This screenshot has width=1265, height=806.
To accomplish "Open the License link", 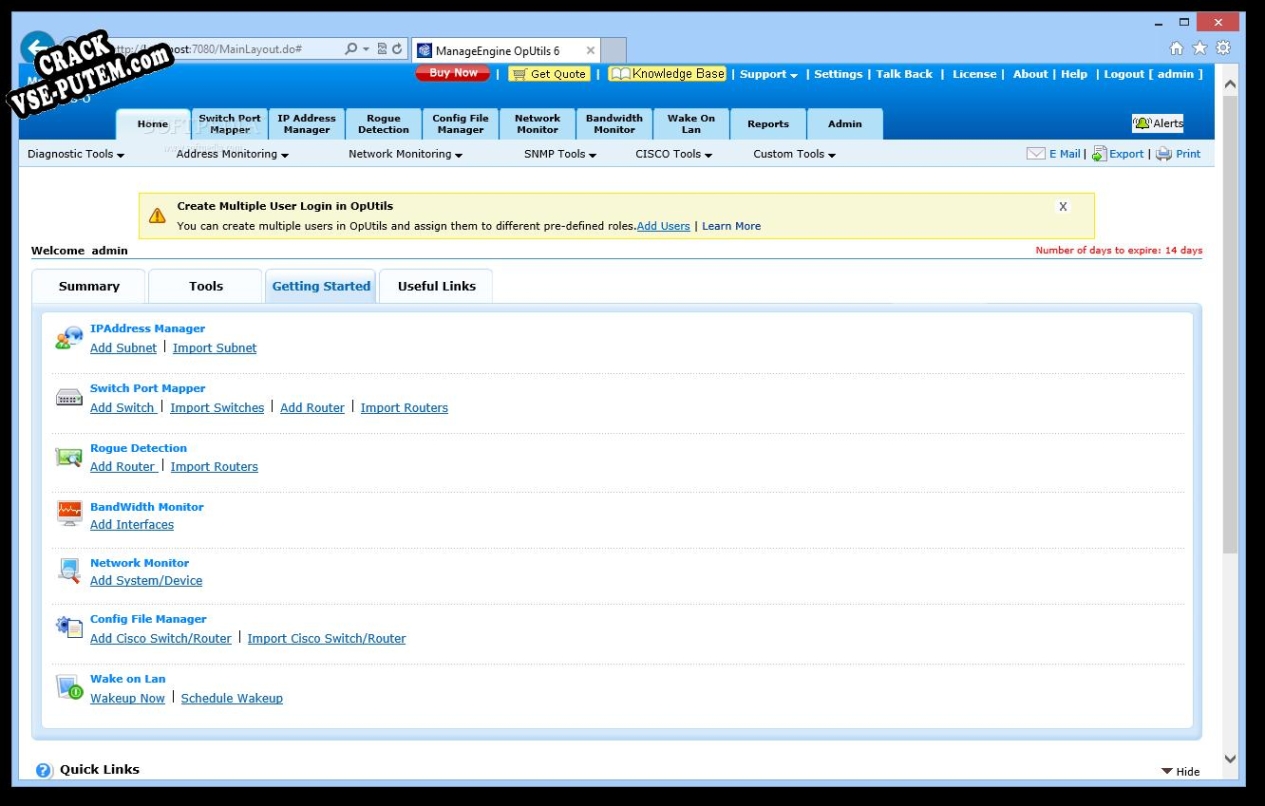I will click(974, 74).
